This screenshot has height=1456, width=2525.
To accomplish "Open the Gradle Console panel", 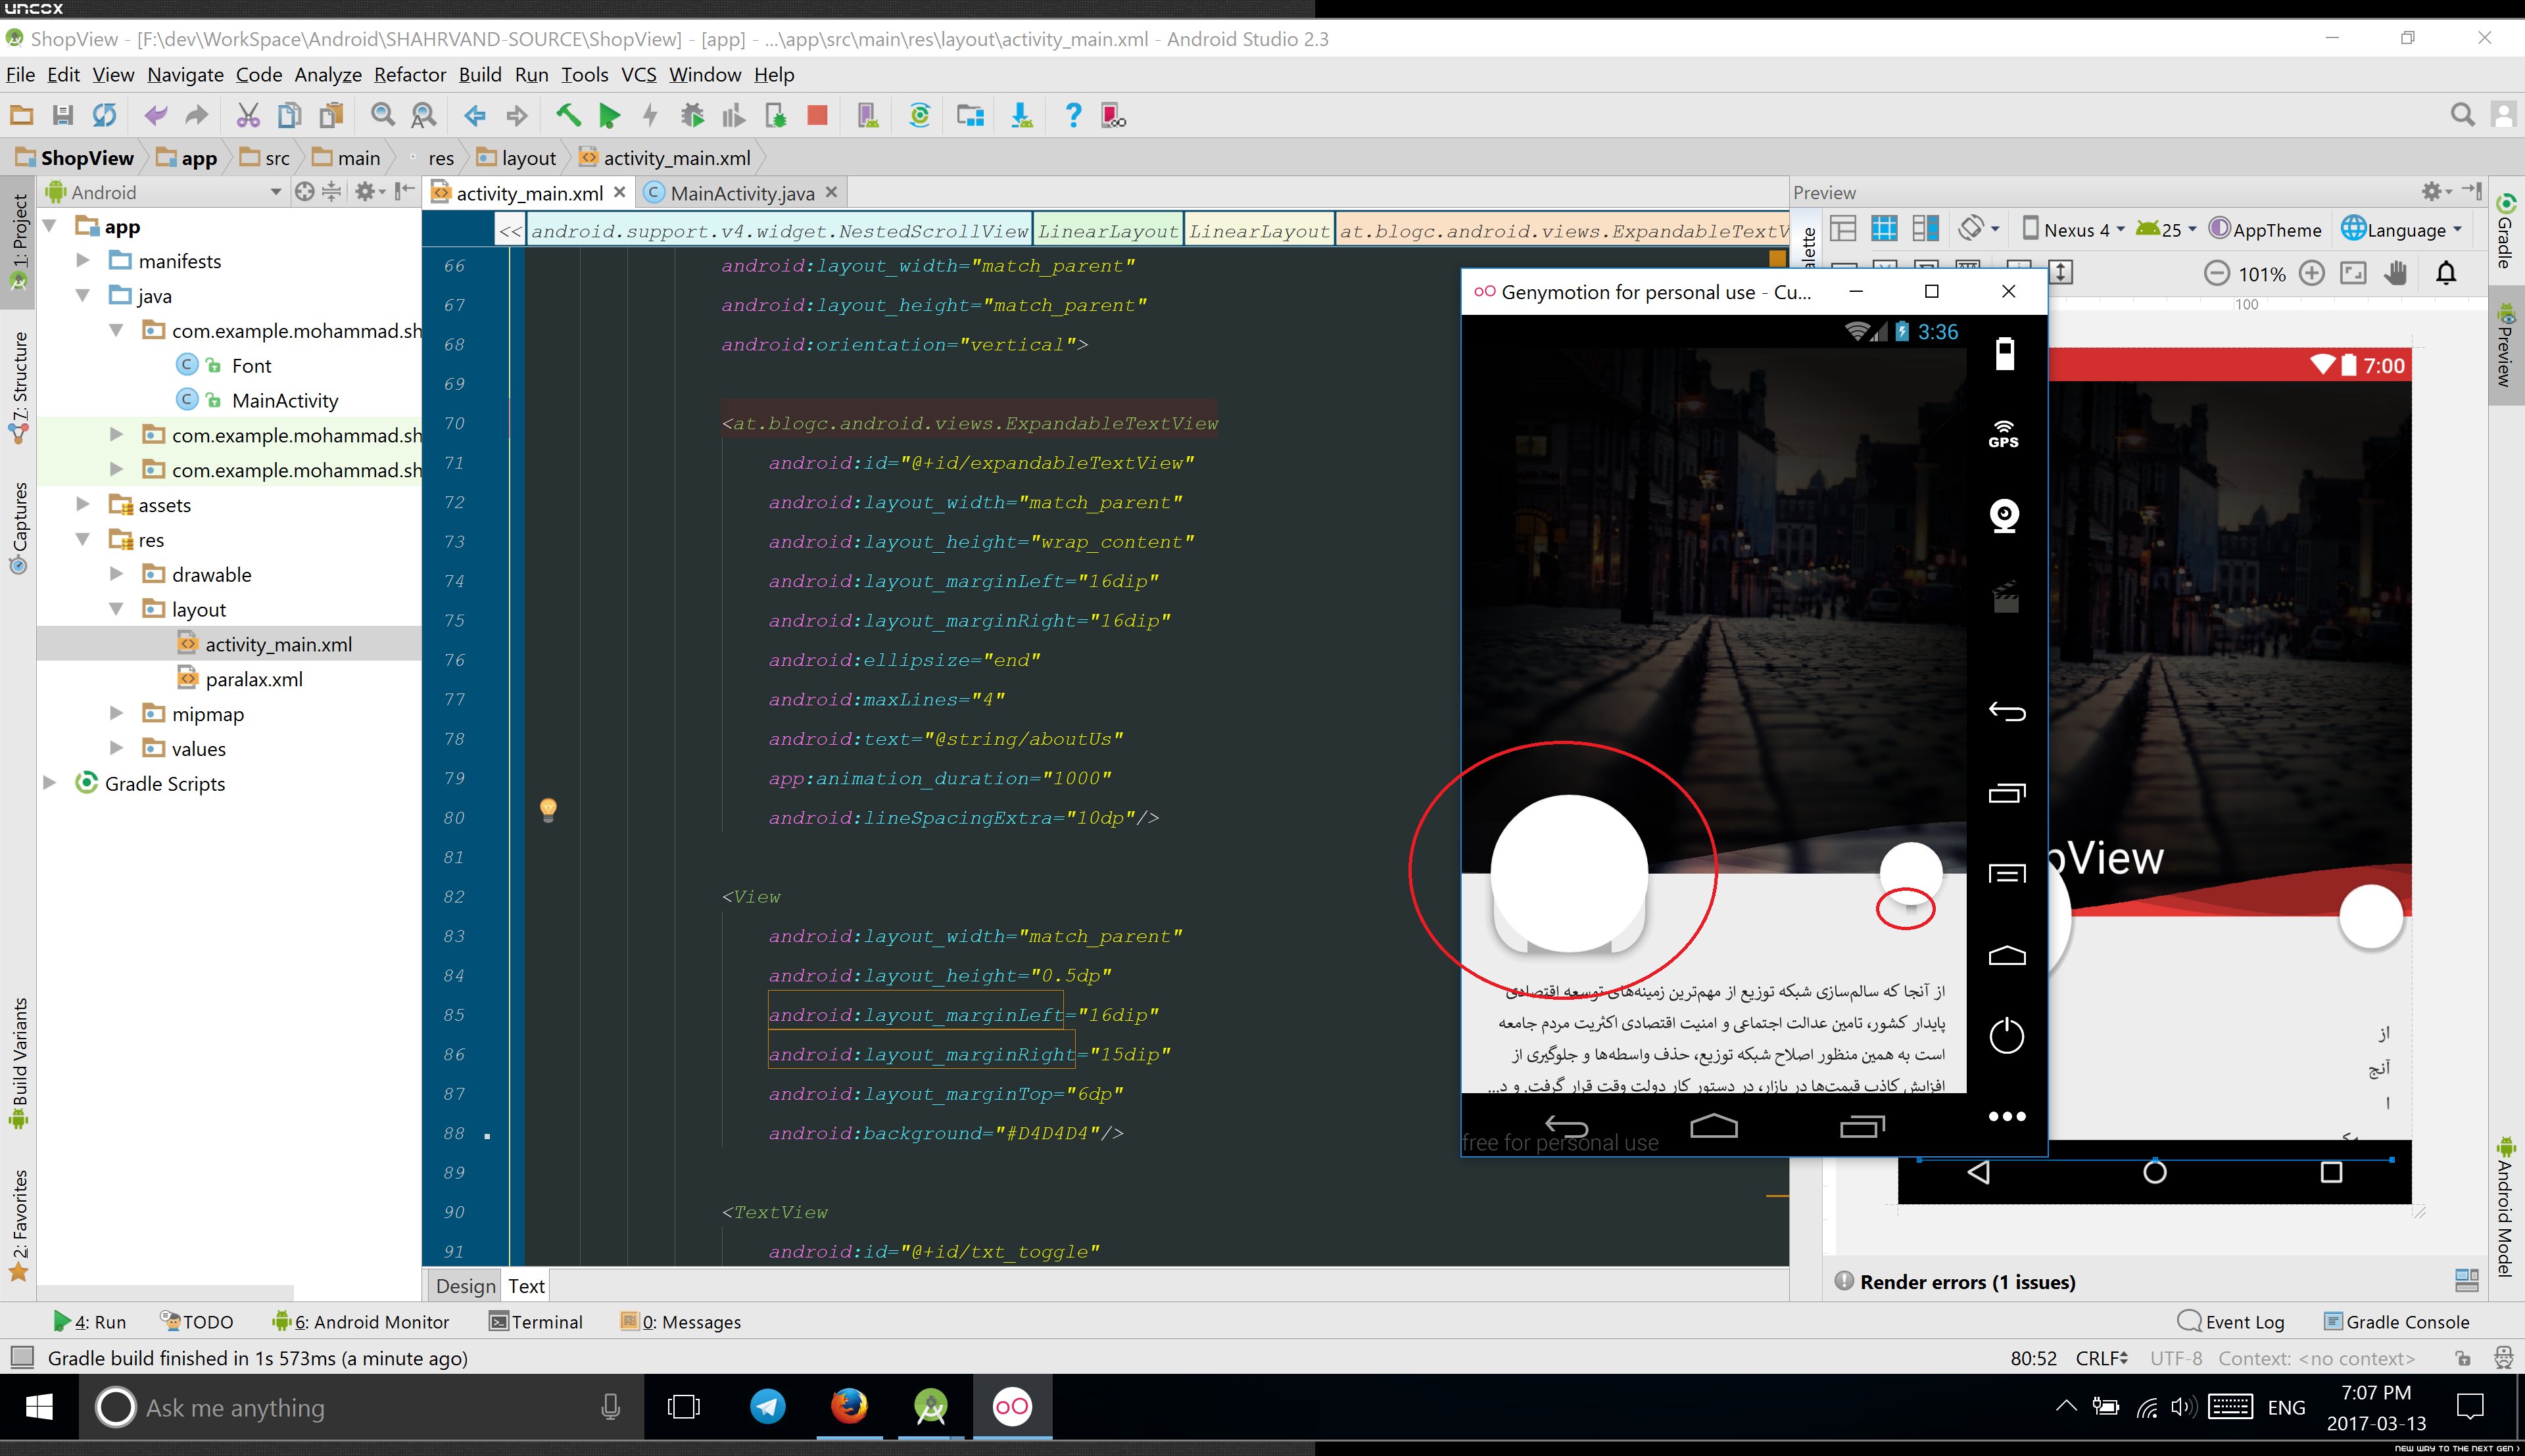I will coord(2396,1322).
